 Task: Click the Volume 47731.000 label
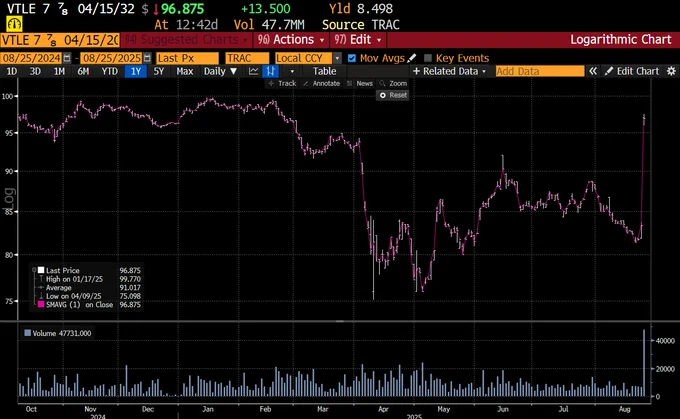pyautogui.click(x=62, y=333)
